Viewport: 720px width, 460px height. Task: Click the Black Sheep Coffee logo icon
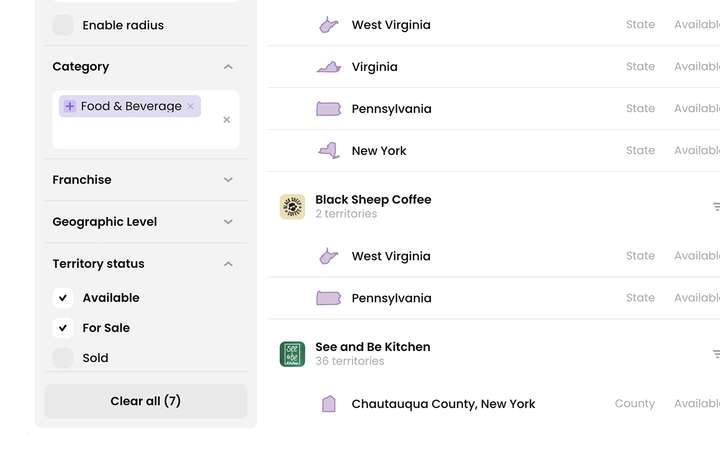(x=292, y=207)
